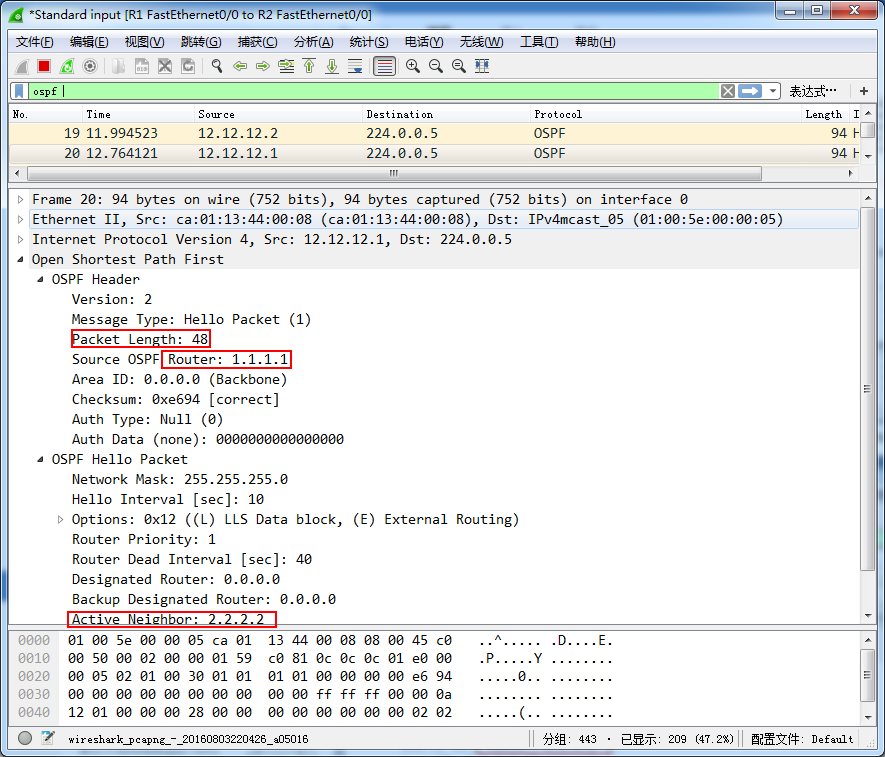Open the 分析(A) menu

pyautogui.click(x=313, y=42)
